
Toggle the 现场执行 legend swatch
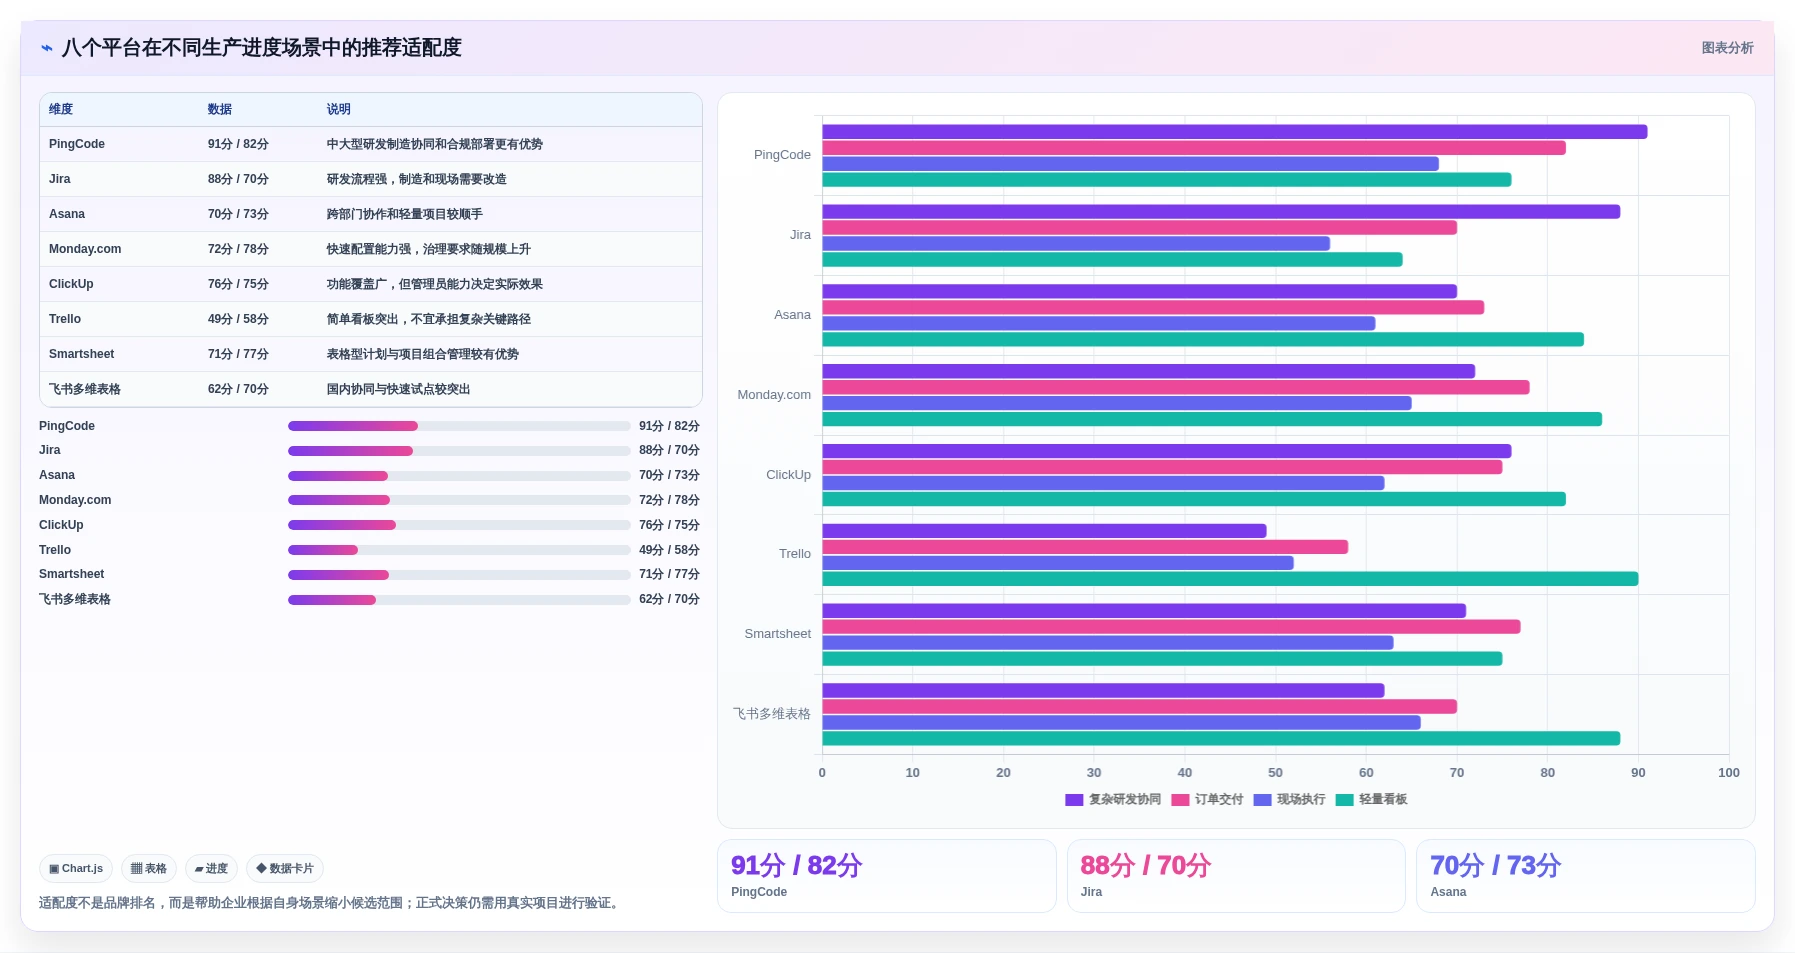pos(1262,800)
